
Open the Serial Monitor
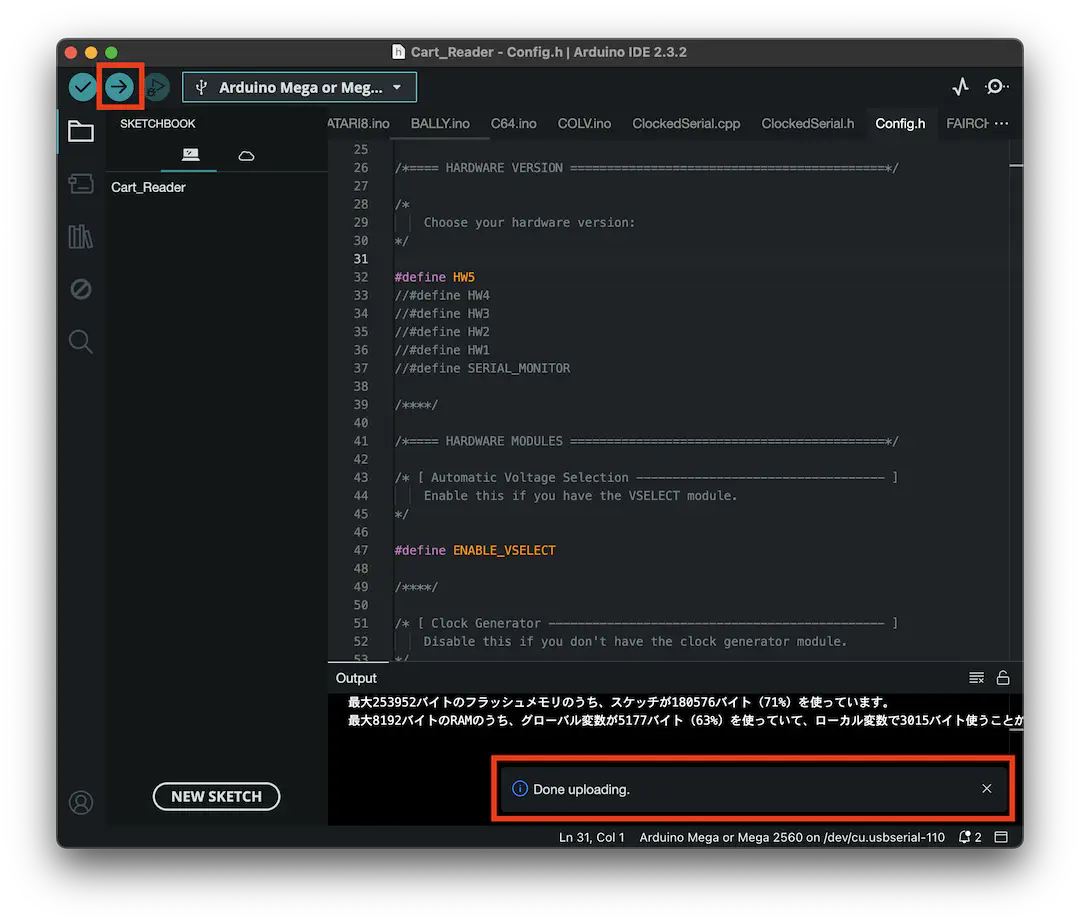coord(996,87)
